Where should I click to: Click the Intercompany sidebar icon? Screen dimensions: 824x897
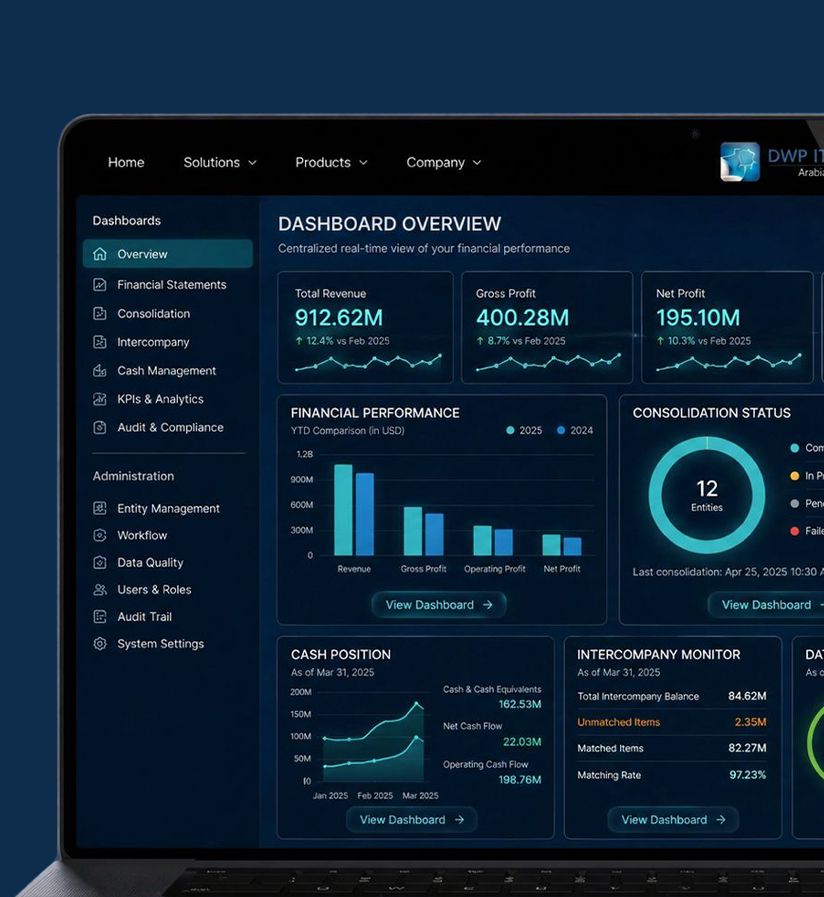coord(100,342)
